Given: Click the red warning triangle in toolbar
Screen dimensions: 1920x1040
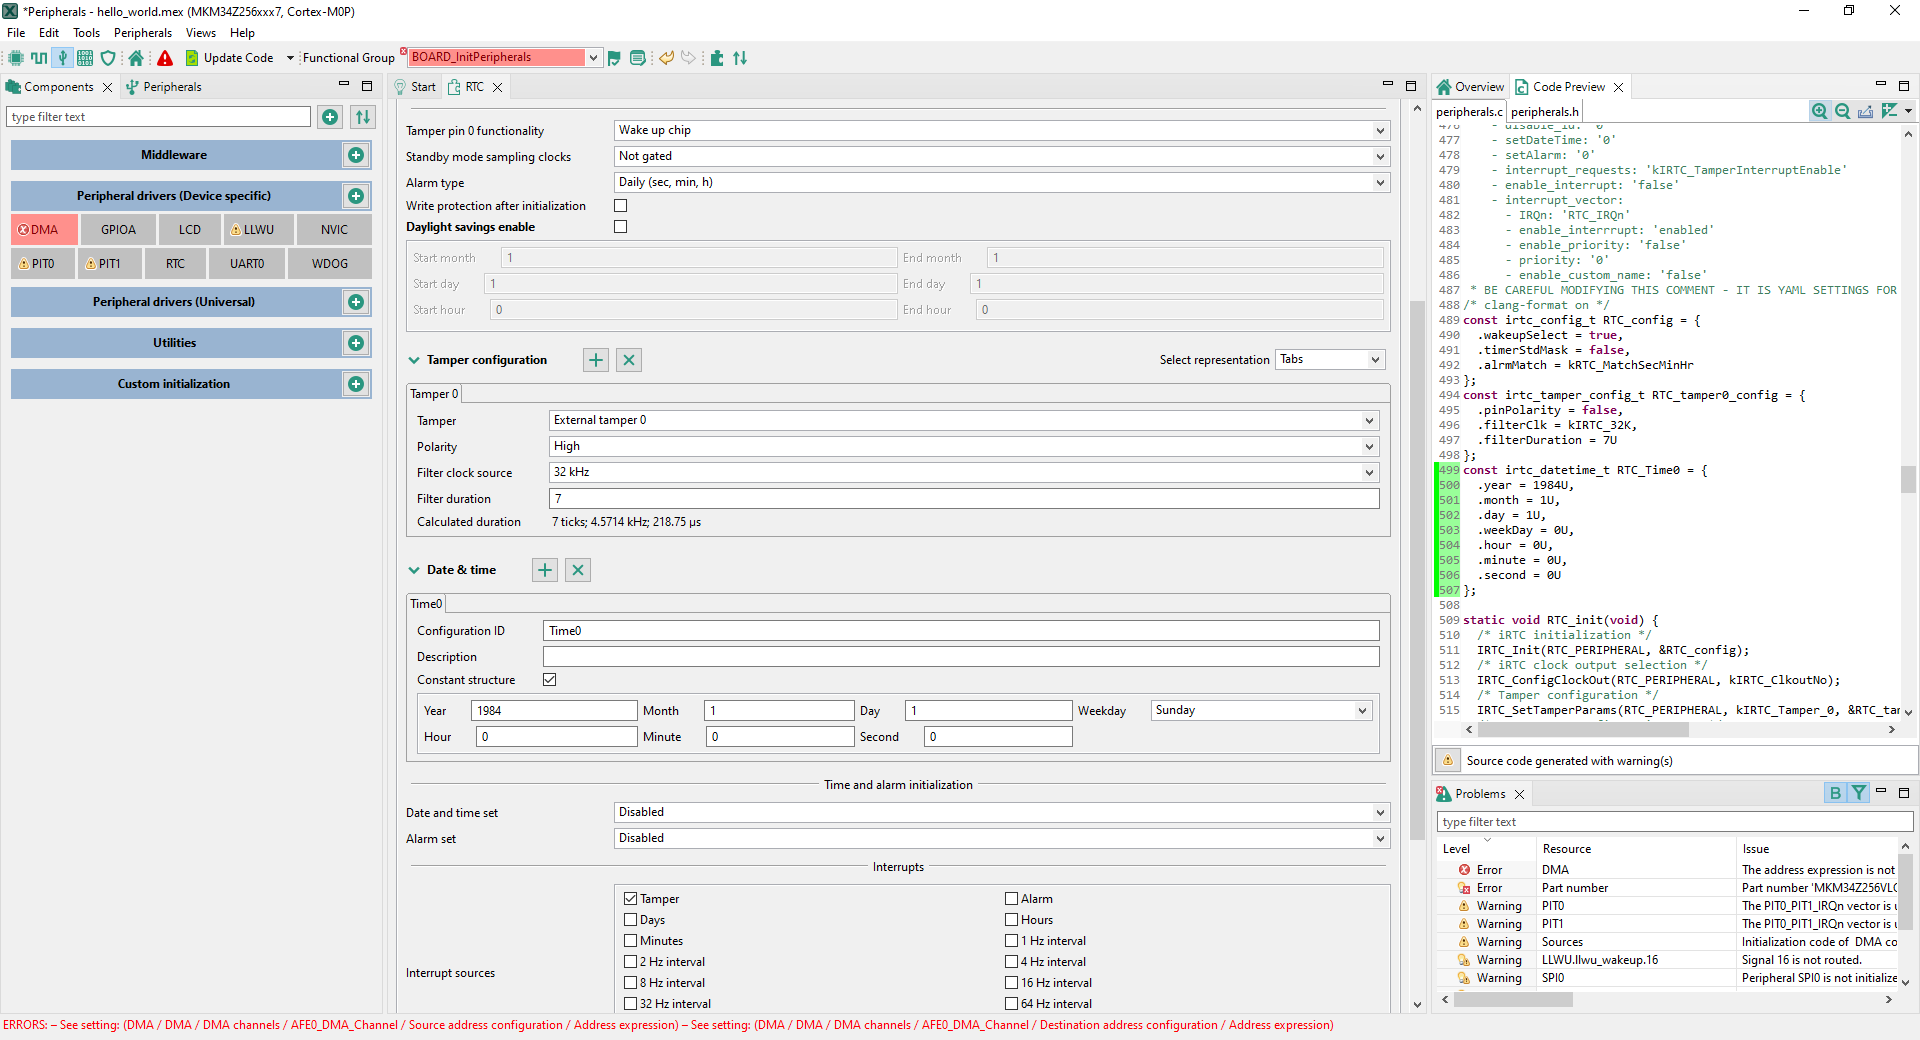Looking at the screenshot, I should pyautogui.click(x=165, y=58).
